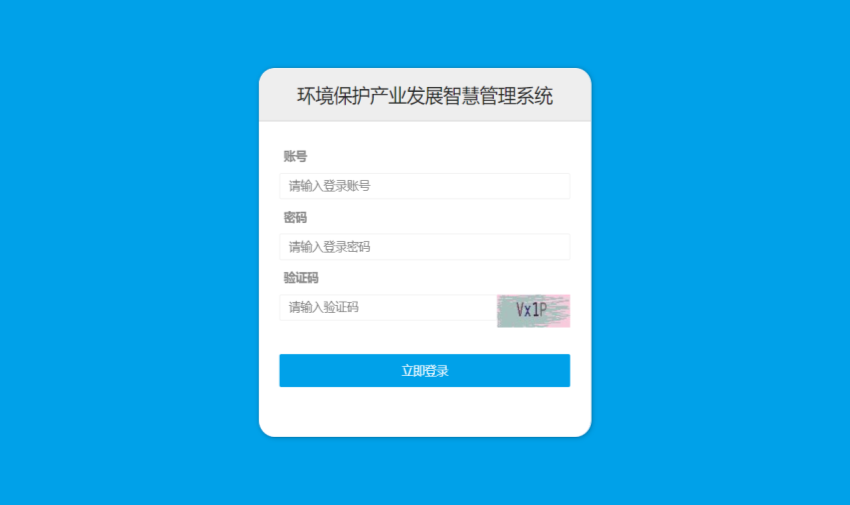Focus the 请输入登录密码 password field

click(x=424, y=247)
